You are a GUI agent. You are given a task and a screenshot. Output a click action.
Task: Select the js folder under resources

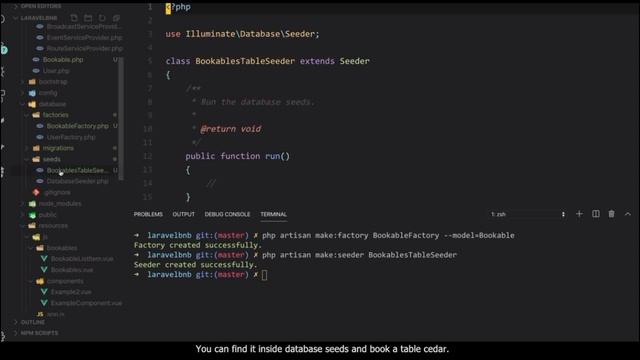click(x=45, y=237)
